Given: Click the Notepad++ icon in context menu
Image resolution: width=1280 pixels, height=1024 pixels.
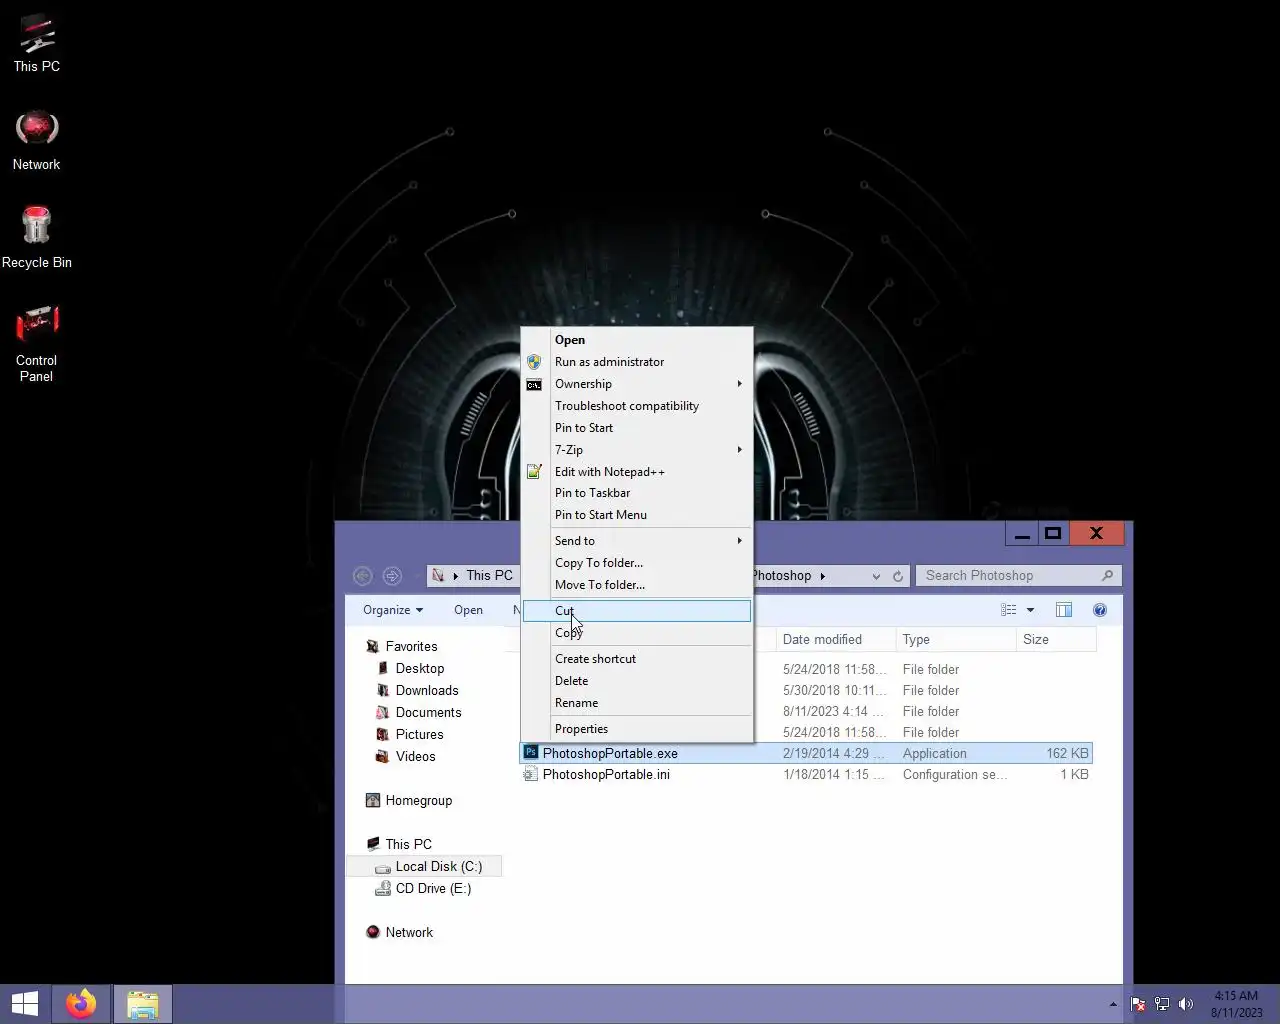Looking at the screenshot, I should pyautogui.click(x=534, y=472).
